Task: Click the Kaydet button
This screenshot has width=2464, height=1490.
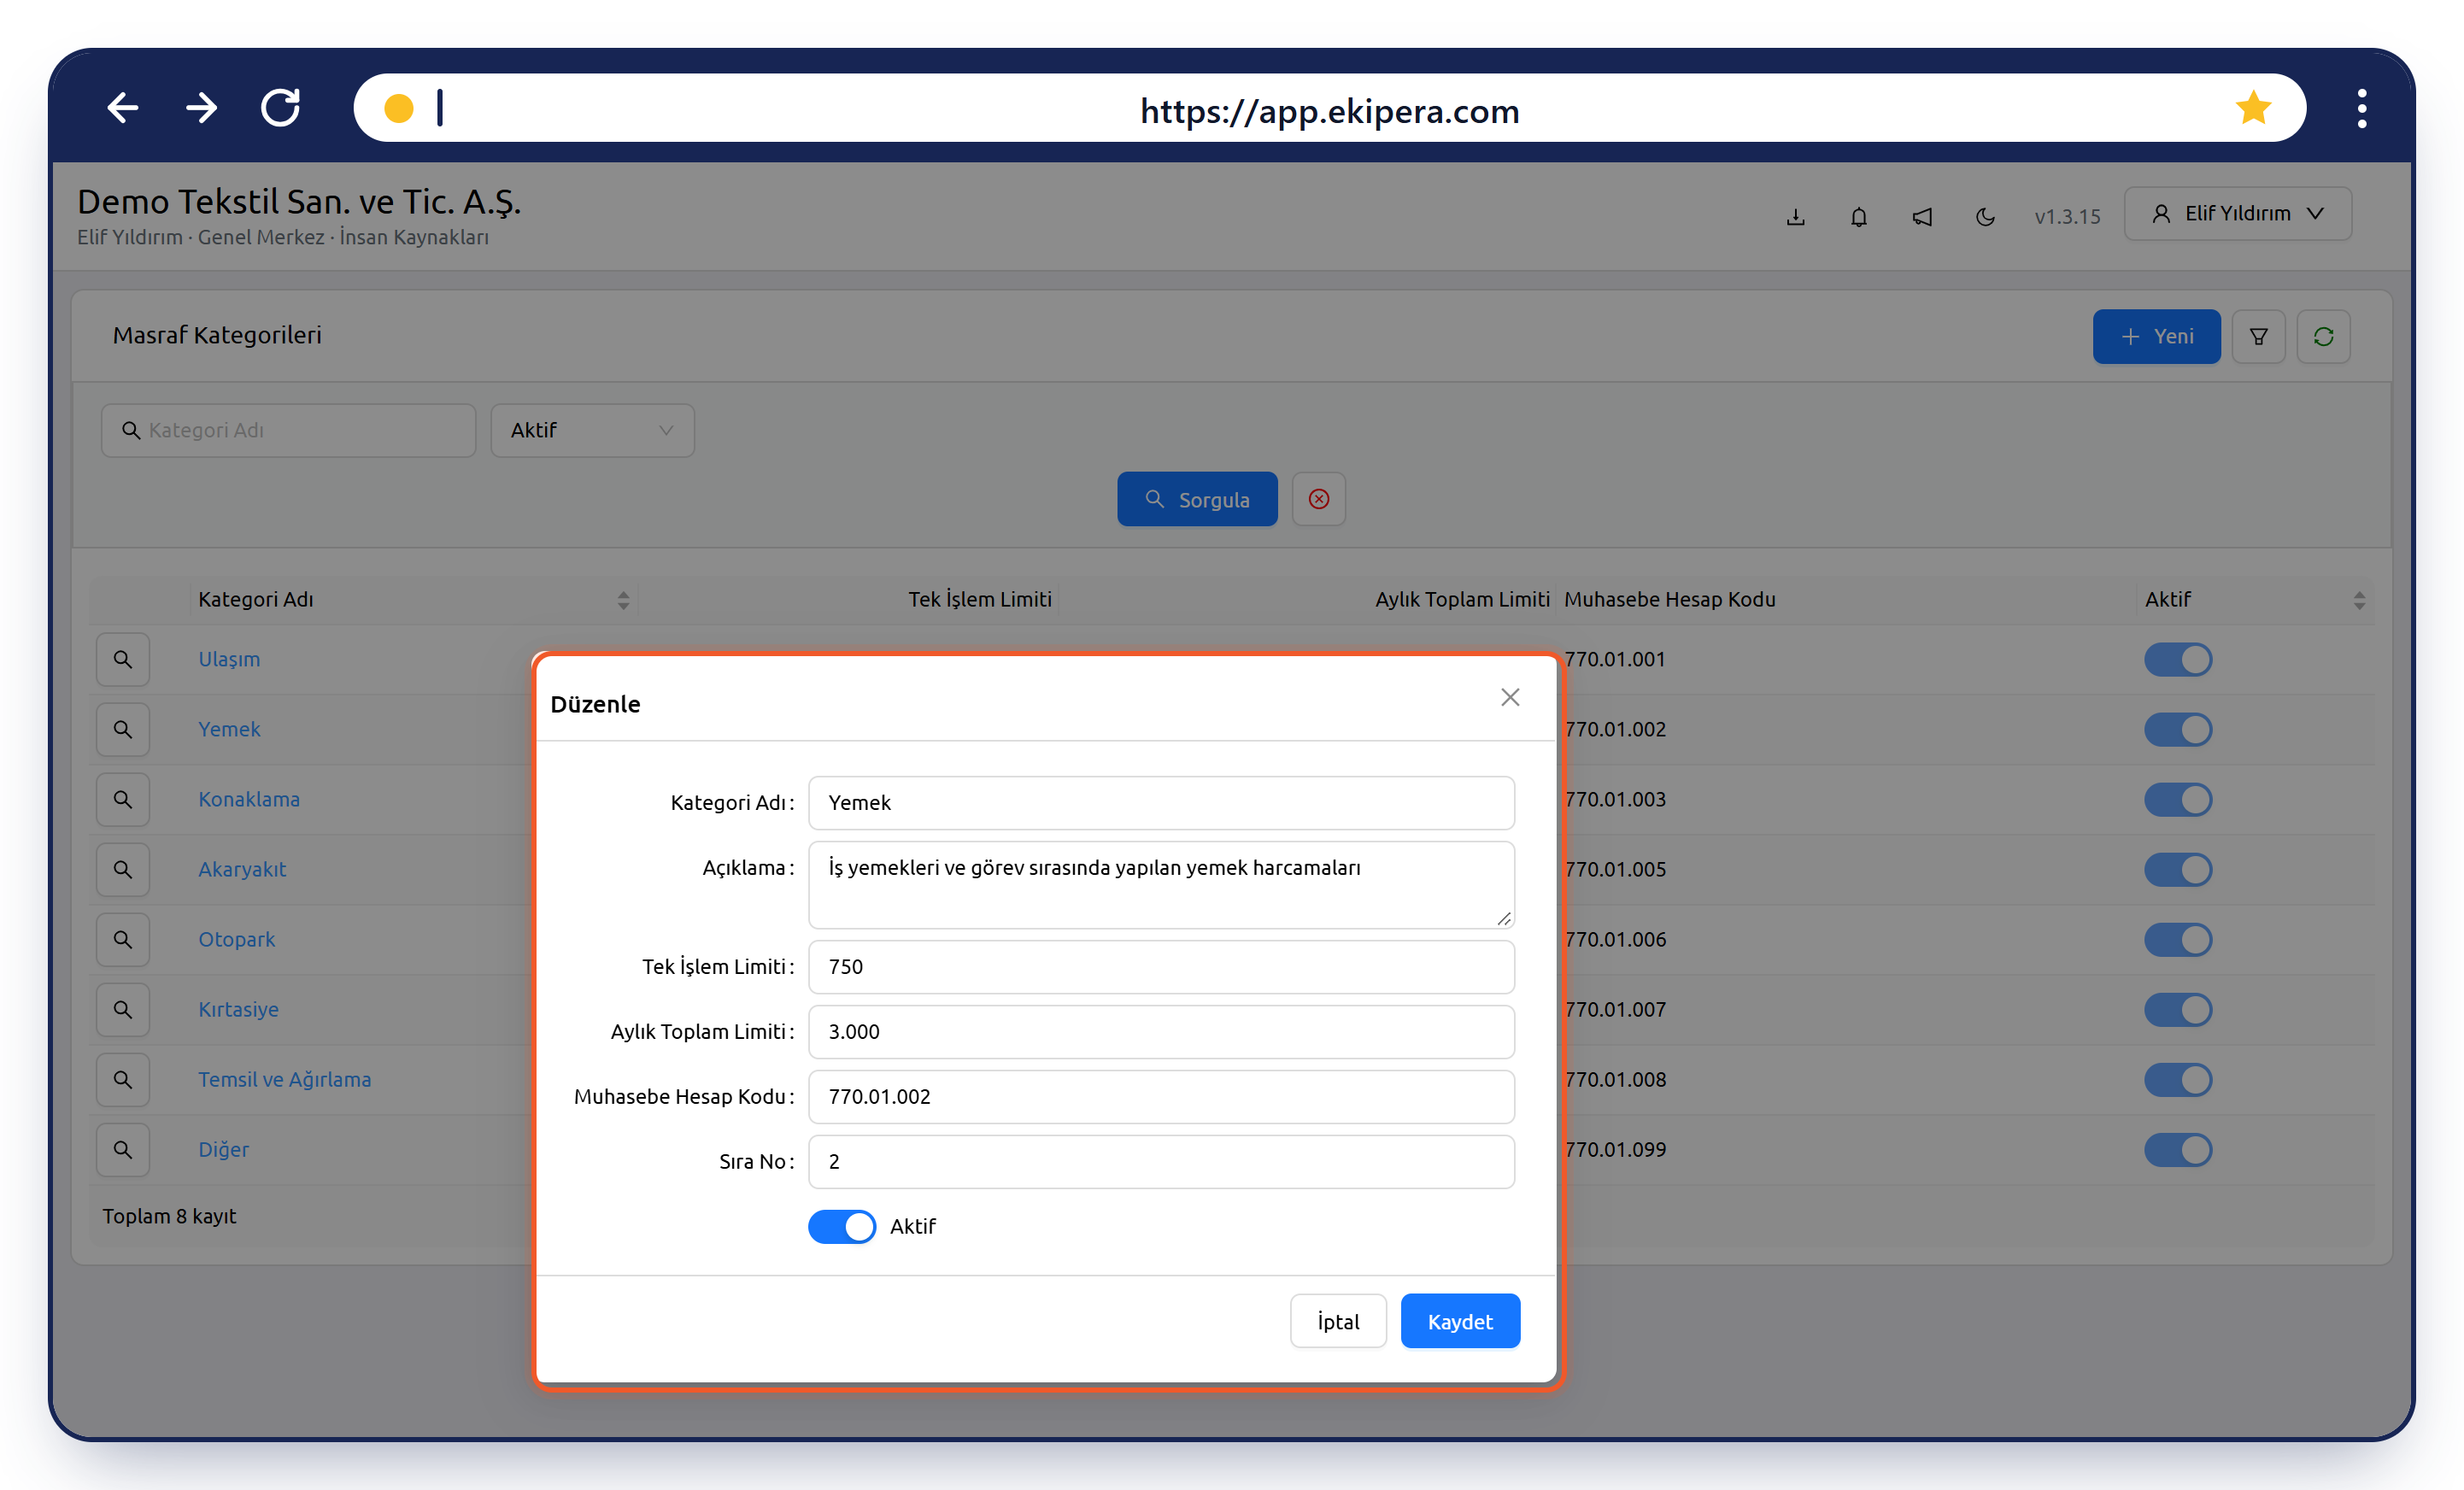Action: [1460, 1321]
